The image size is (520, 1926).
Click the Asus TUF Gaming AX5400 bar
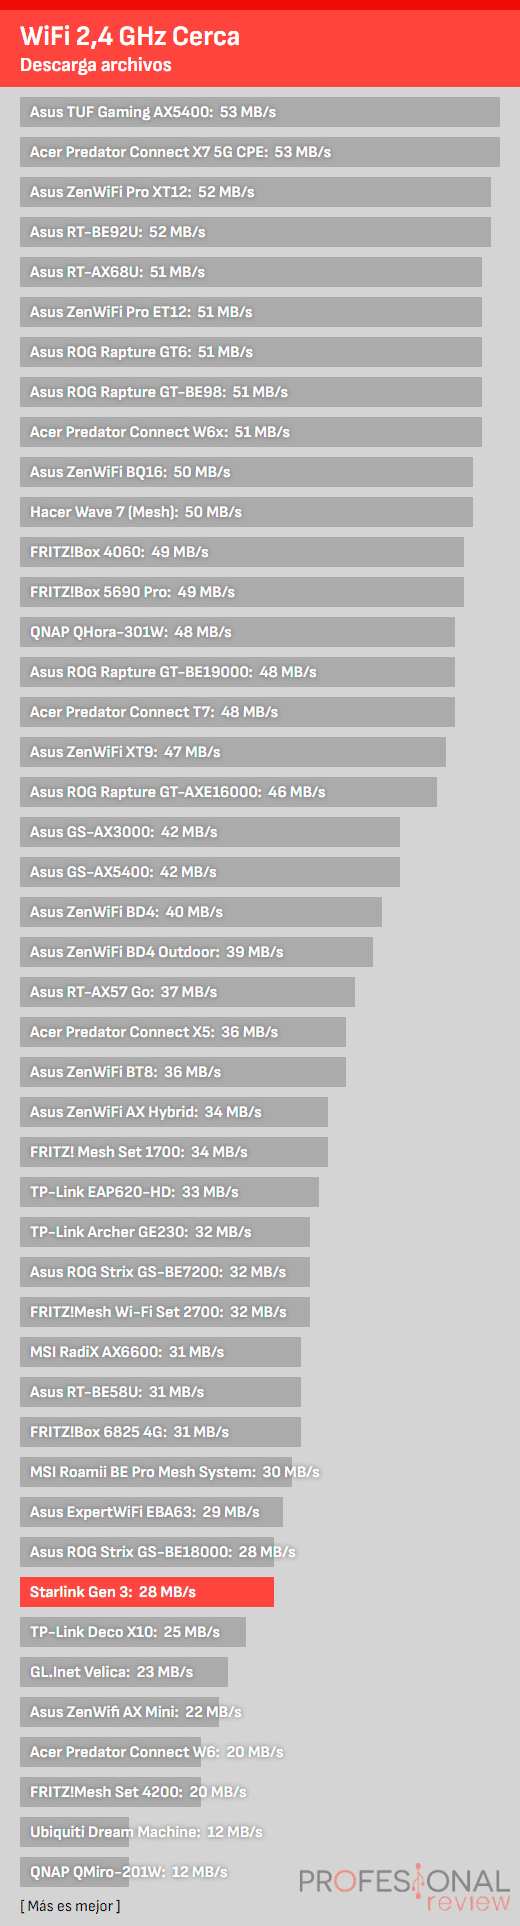point(260,112)
